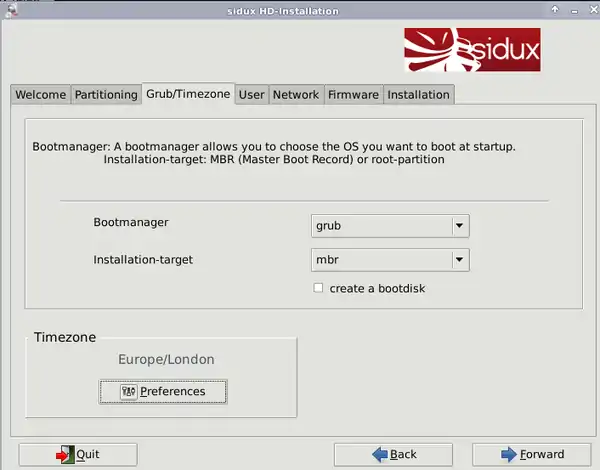
Task: Click the icon on the Preferences button
Action: pos(128,391)
